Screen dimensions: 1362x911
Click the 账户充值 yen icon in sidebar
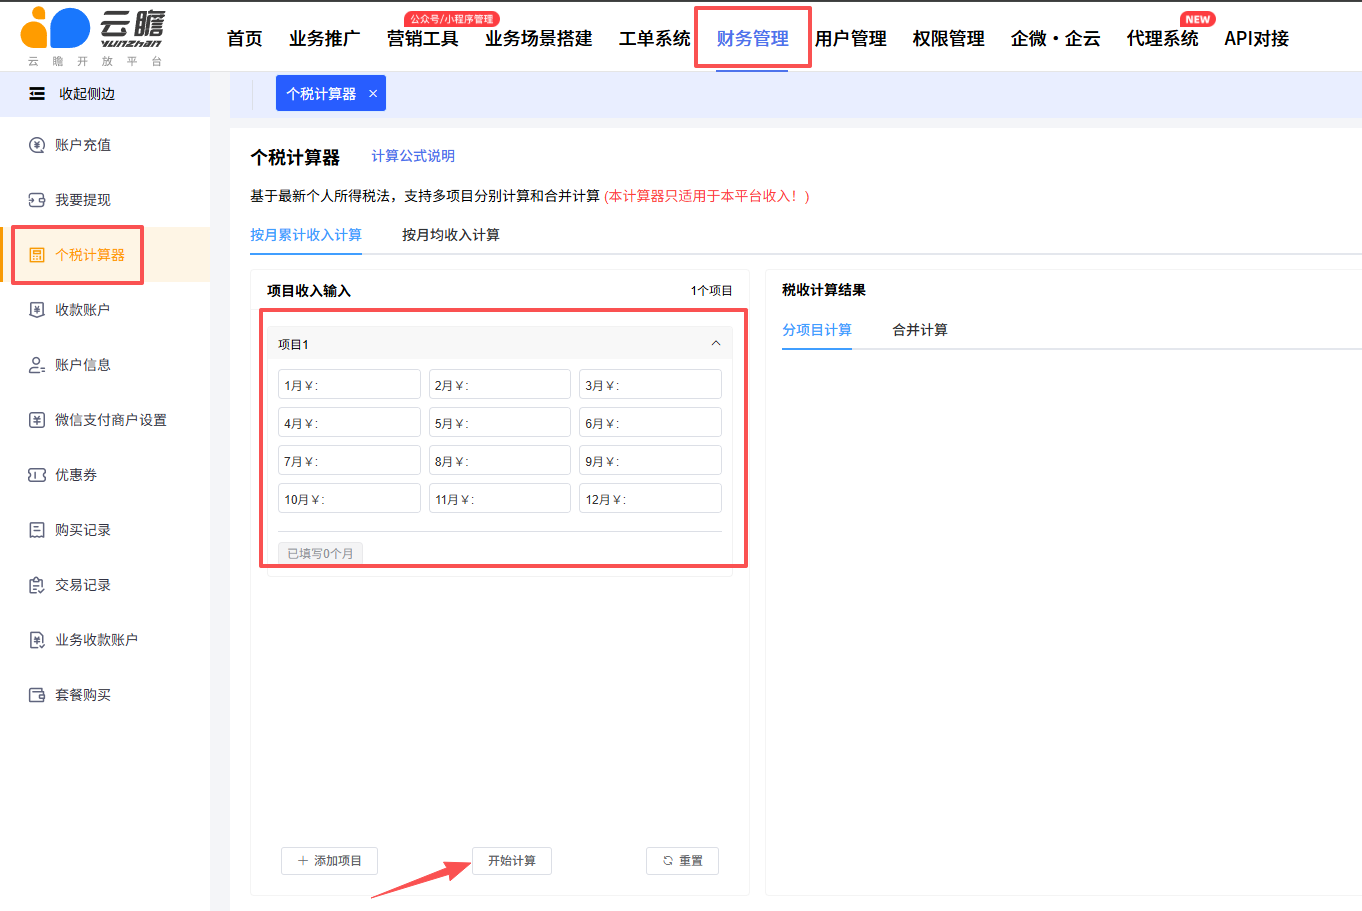coord(37,145)
